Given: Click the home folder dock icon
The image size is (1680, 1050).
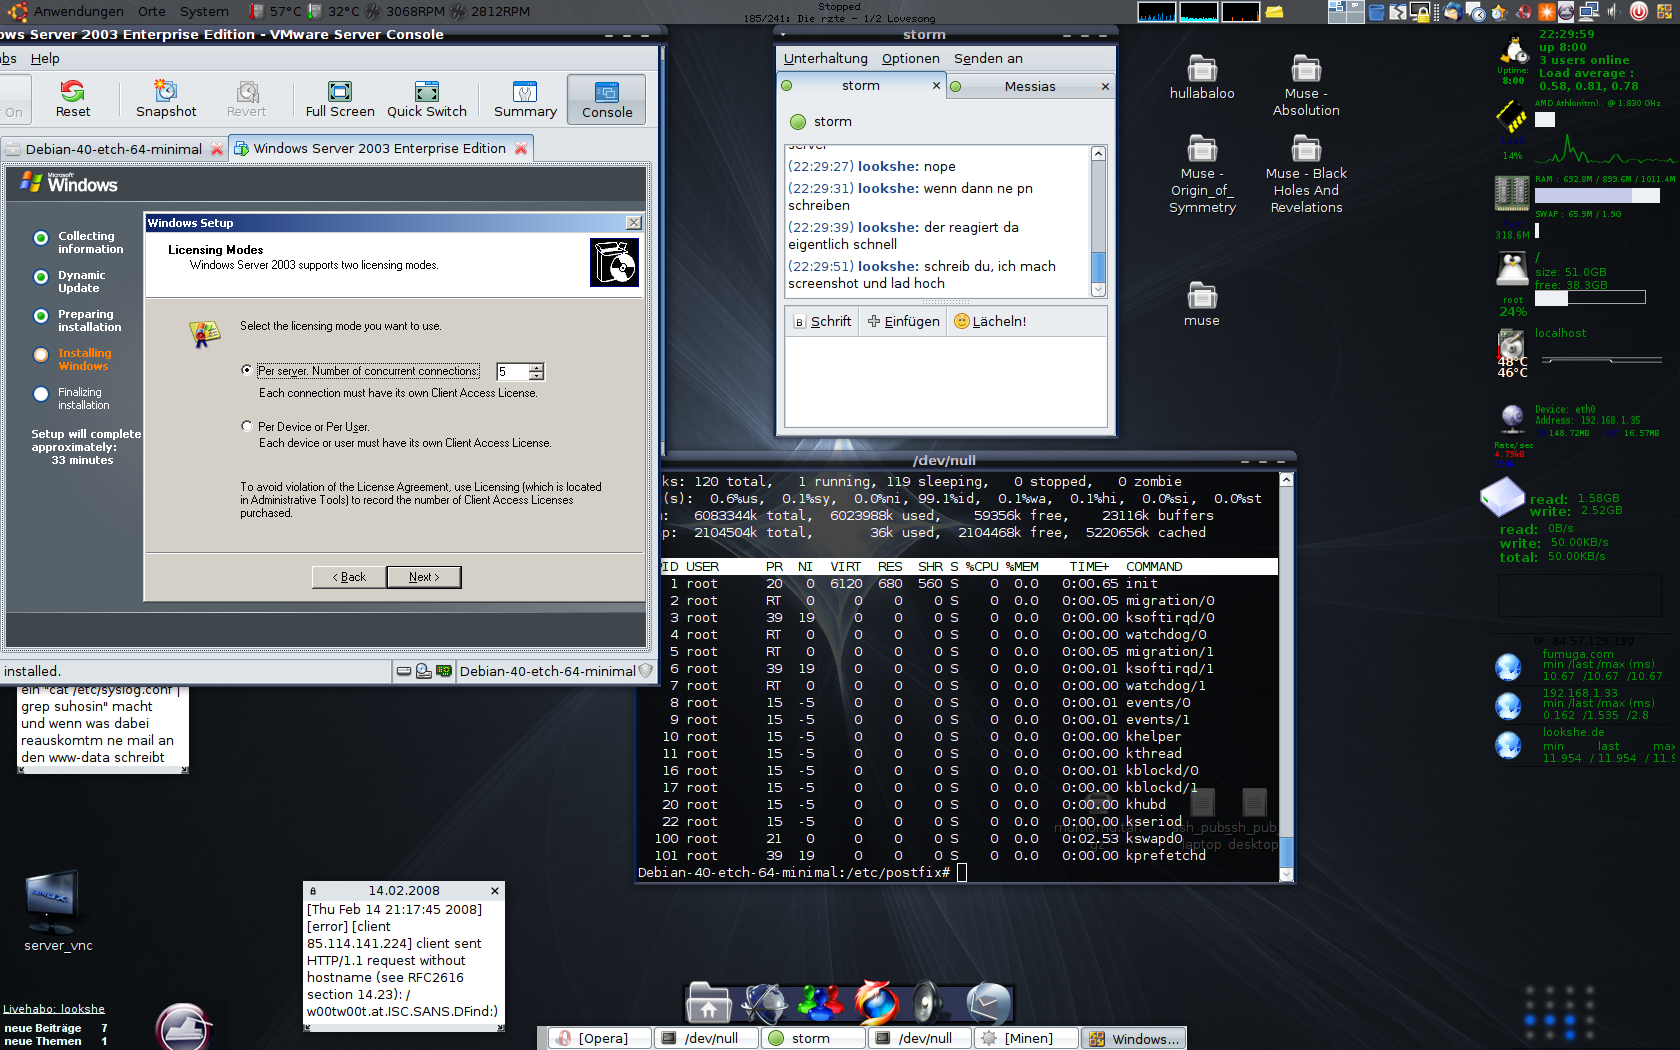Looking at the screenshot, I should click(x=709, y=1003).
